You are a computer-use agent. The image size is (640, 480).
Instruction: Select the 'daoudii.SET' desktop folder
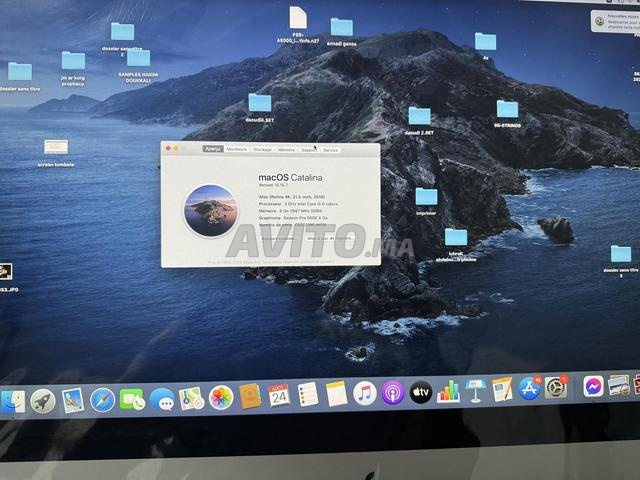coord(260,108)
